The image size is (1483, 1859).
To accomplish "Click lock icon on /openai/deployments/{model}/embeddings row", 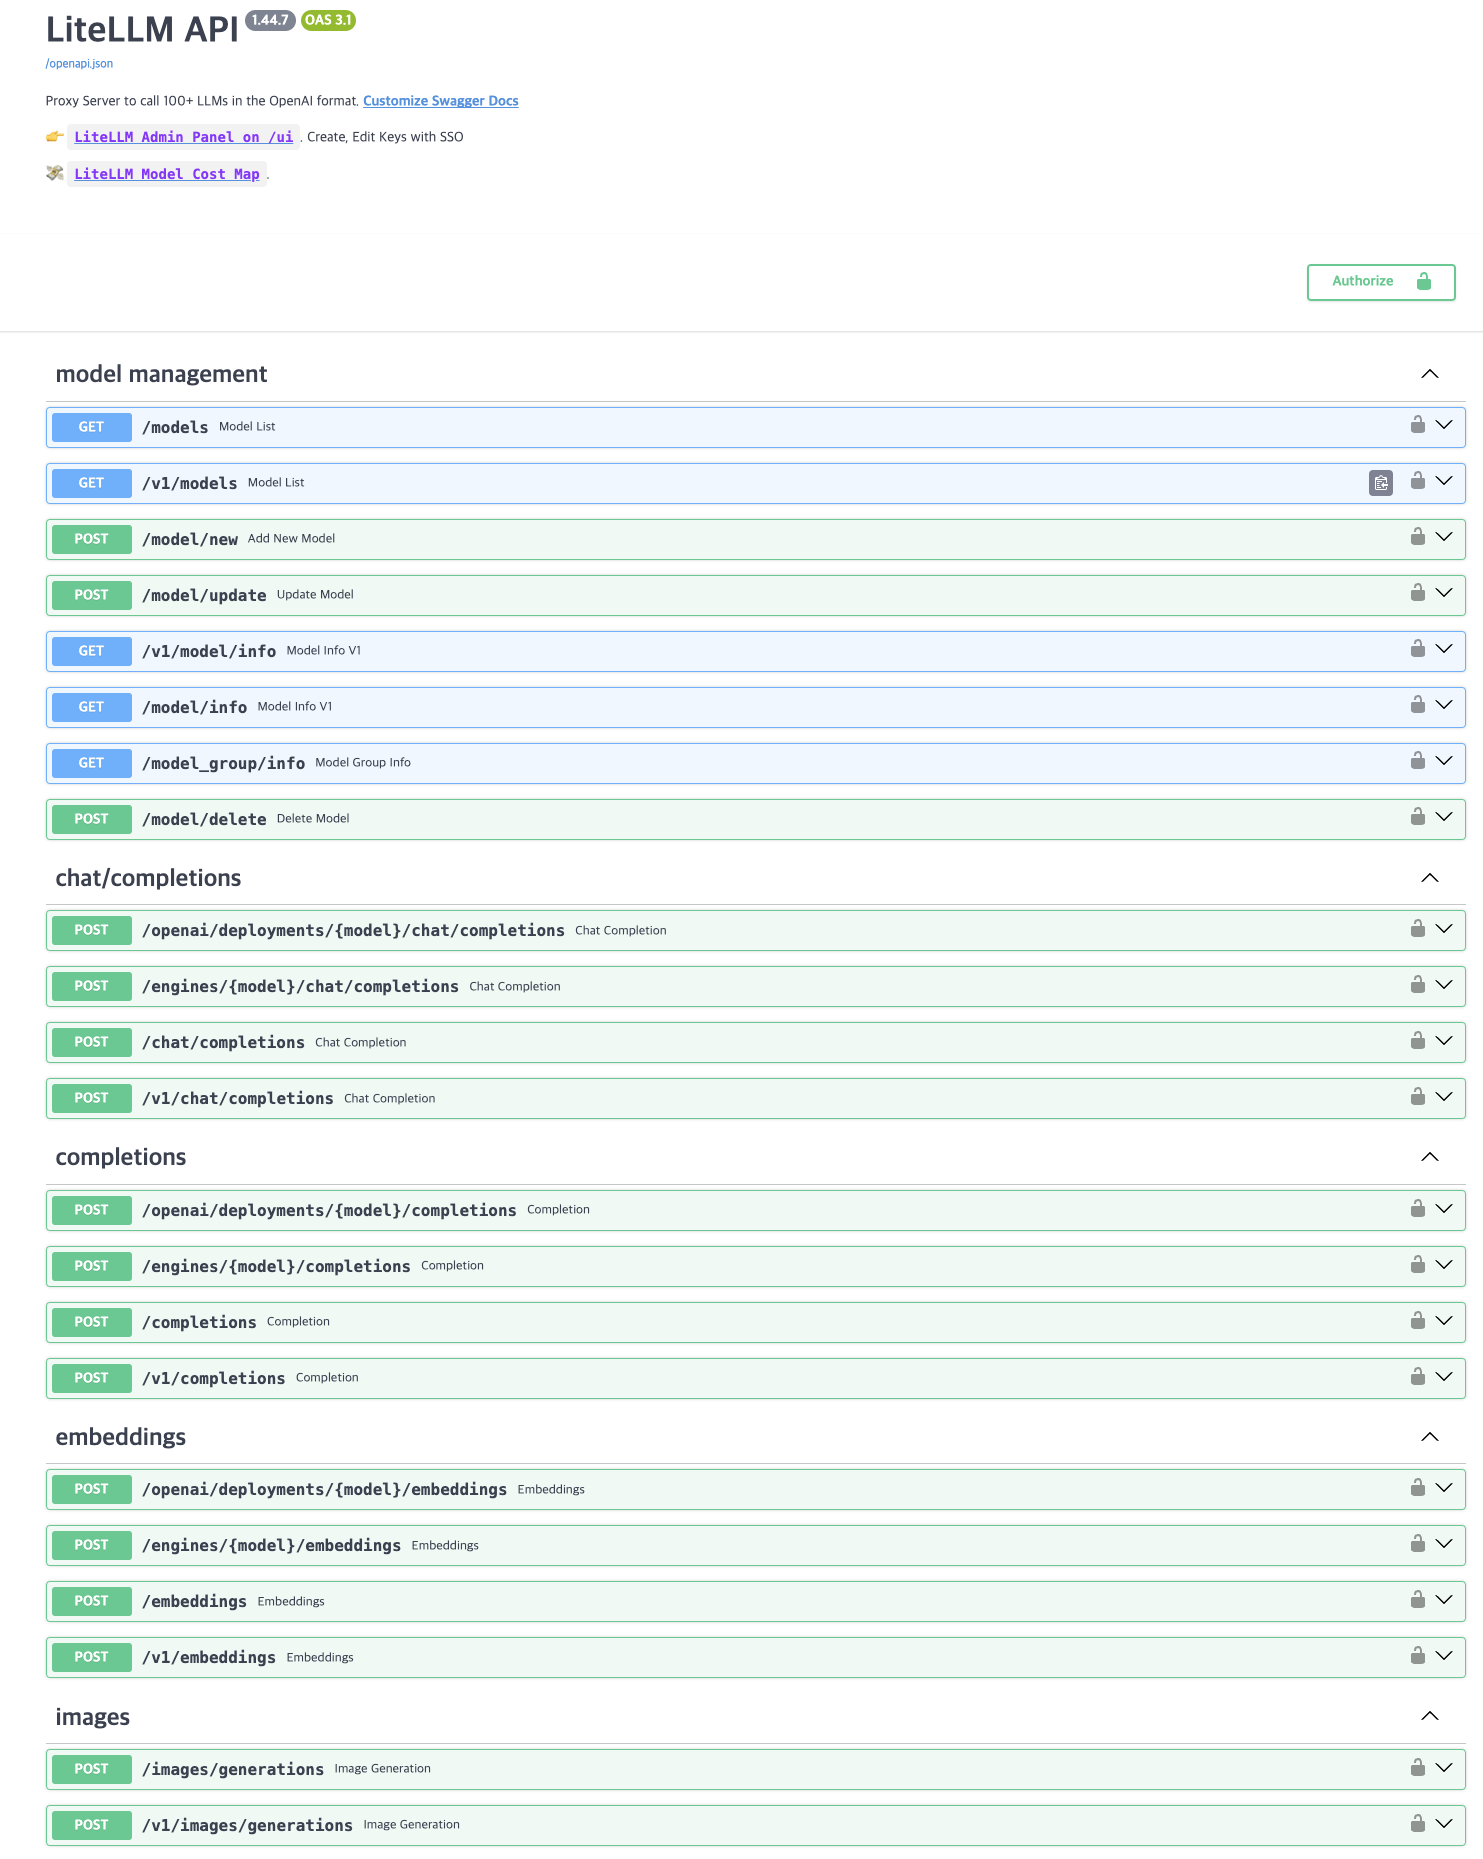I will 1417,1488.
